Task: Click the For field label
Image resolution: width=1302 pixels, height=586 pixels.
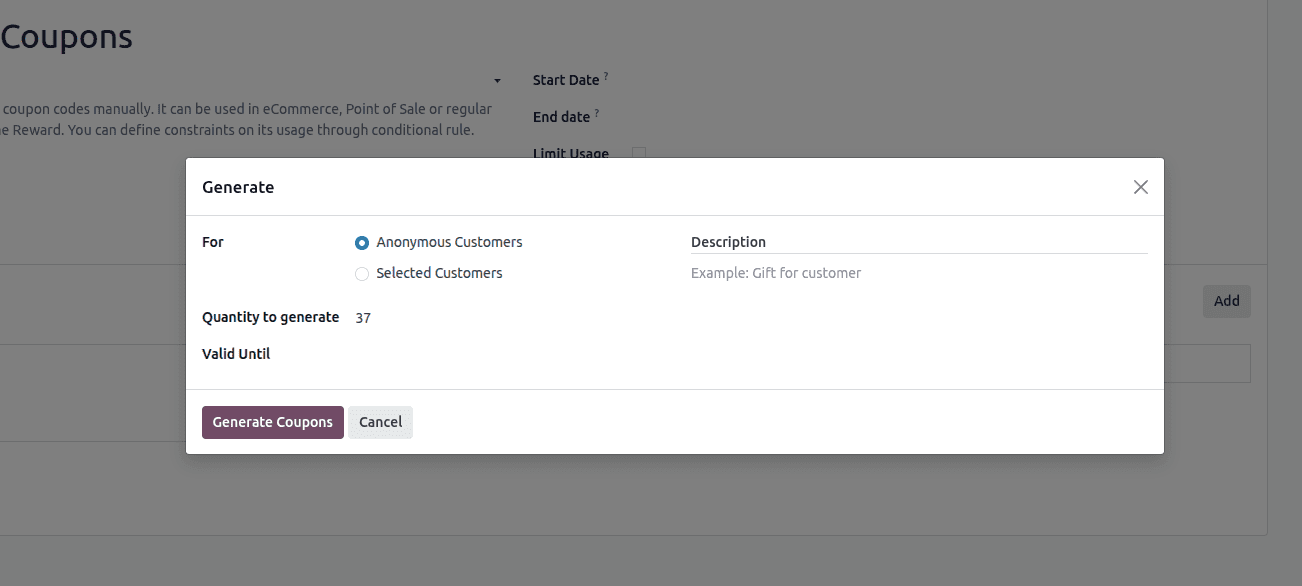Action: 212,241
